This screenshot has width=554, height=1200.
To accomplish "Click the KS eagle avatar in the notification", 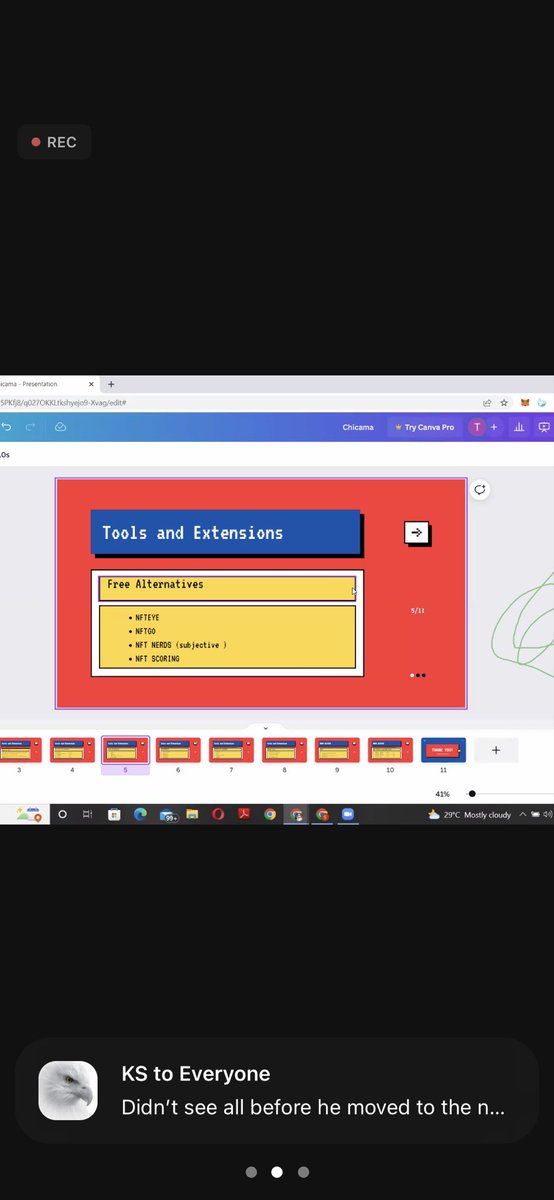I will [x=68, y=1091].
